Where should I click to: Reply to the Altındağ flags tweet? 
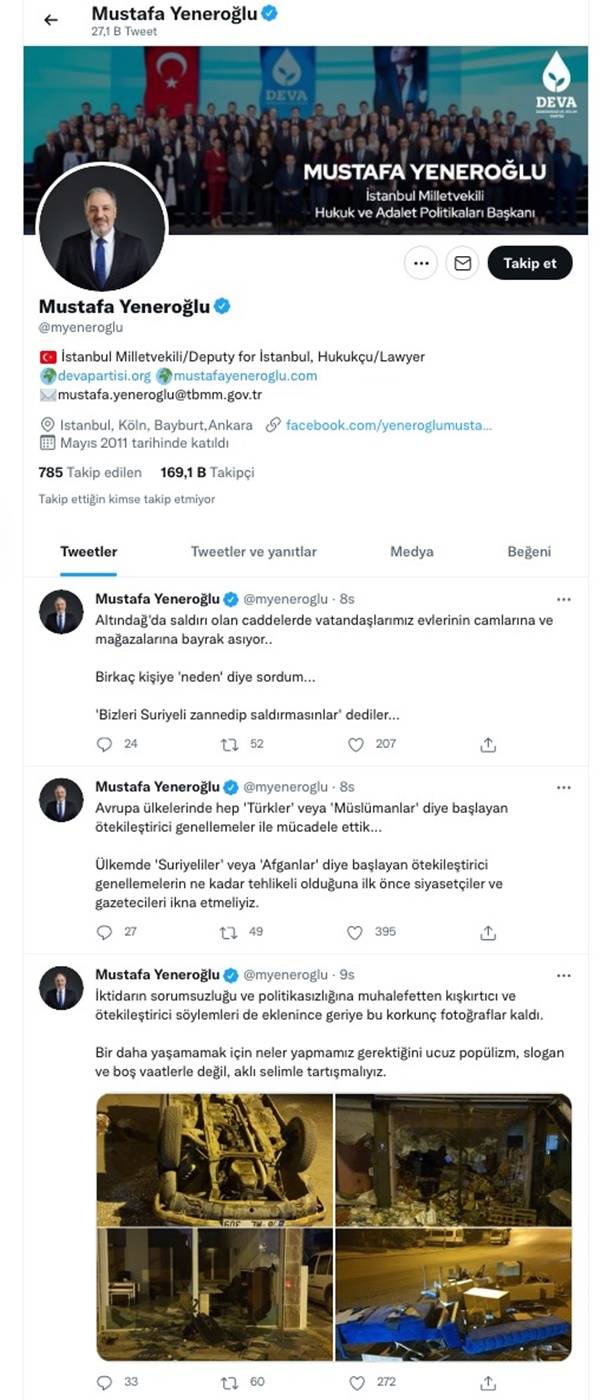pyautogui.click(x=104, y=744)
